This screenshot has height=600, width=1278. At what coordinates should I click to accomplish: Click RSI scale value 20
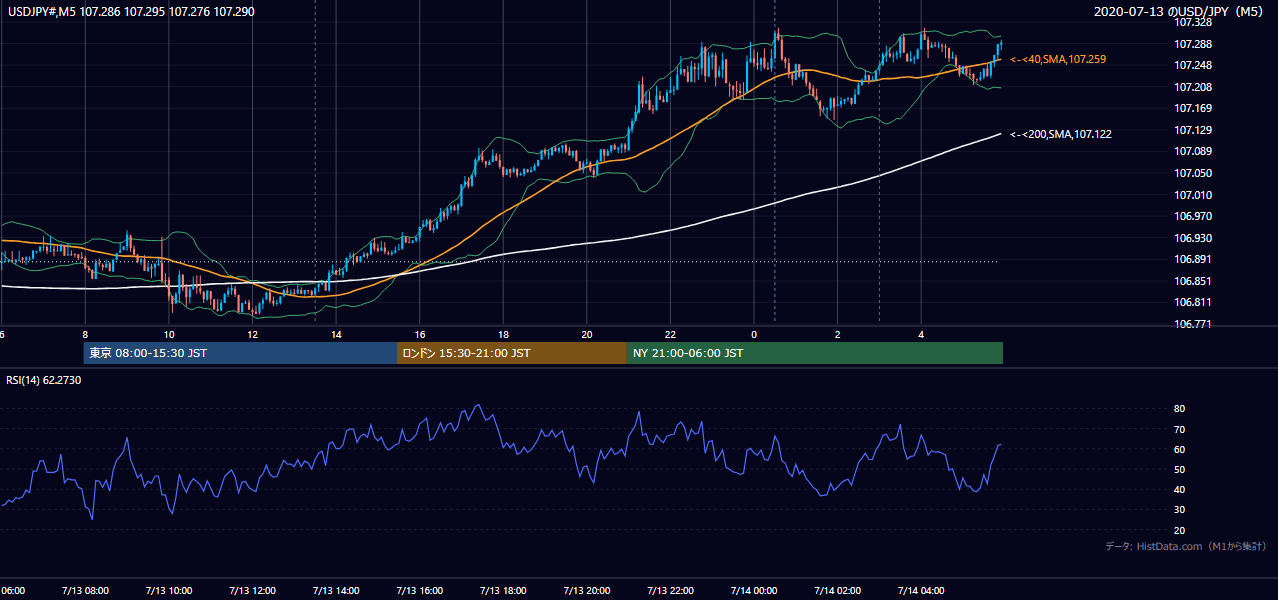click(x=1180, y=530)
